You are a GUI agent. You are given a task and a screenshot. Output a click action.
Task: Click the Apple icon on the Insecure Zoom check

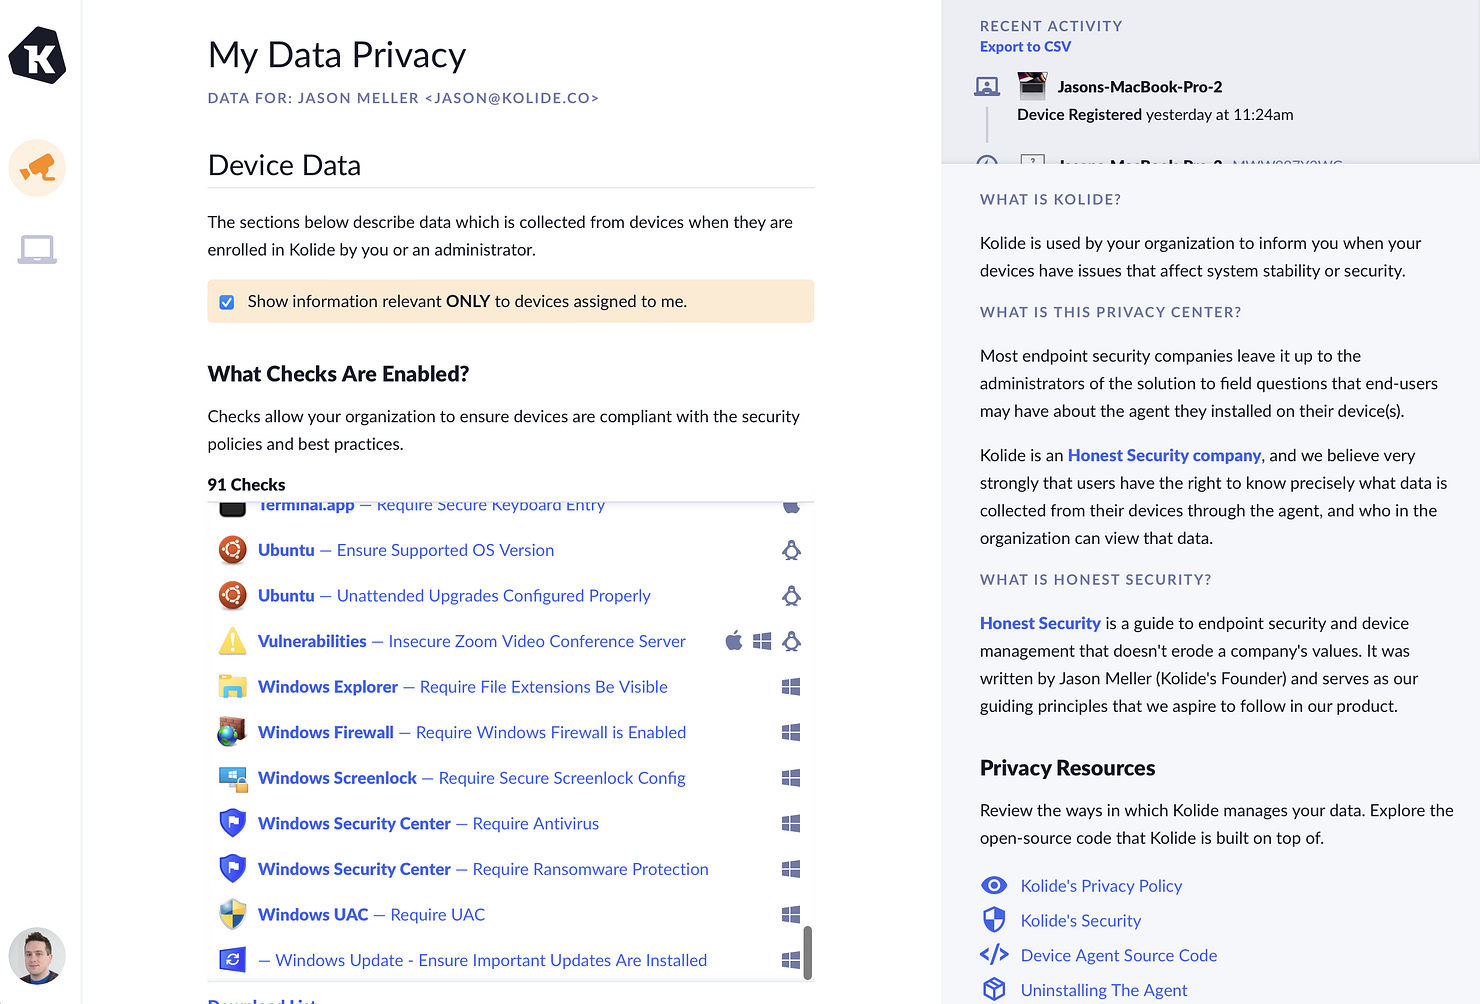(x=734, y=641)
